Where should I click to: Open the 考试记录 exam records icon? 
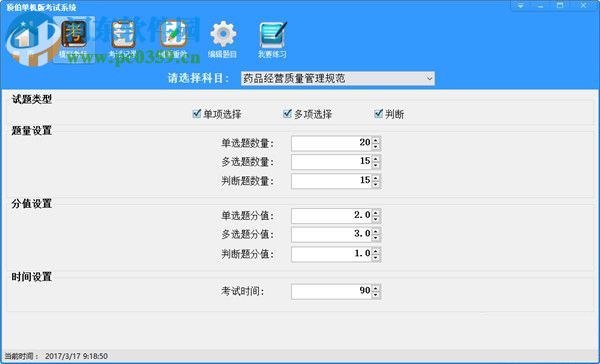pyautogui.click(x=123, y=39)
